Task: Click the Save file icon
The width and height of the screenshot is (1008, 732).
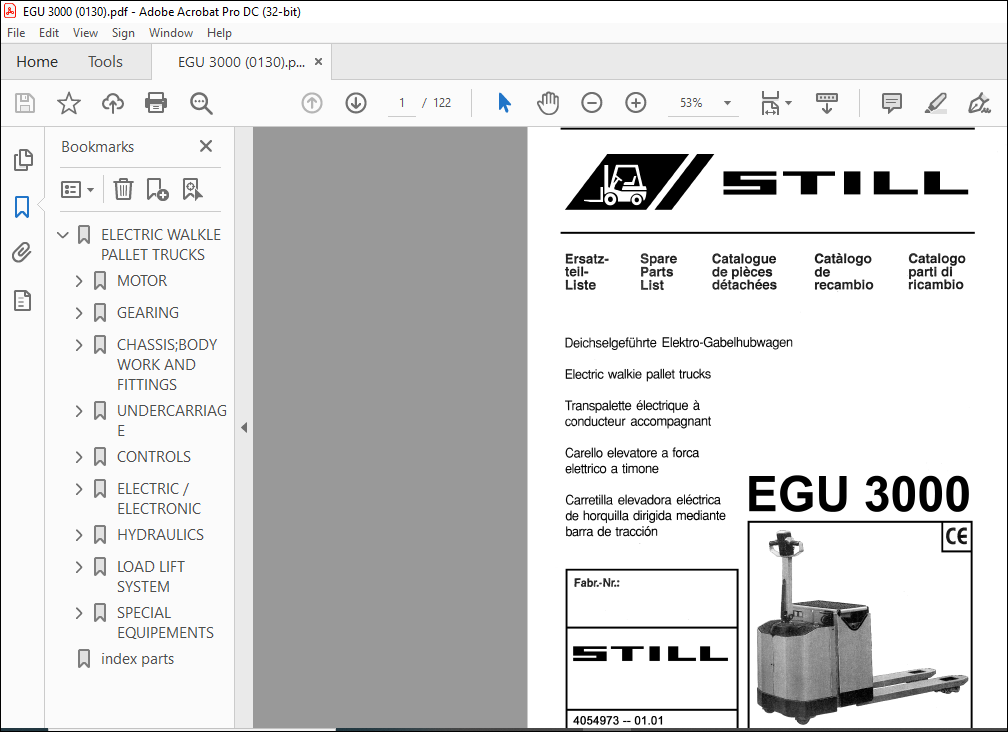Action: tap(25, 103)
